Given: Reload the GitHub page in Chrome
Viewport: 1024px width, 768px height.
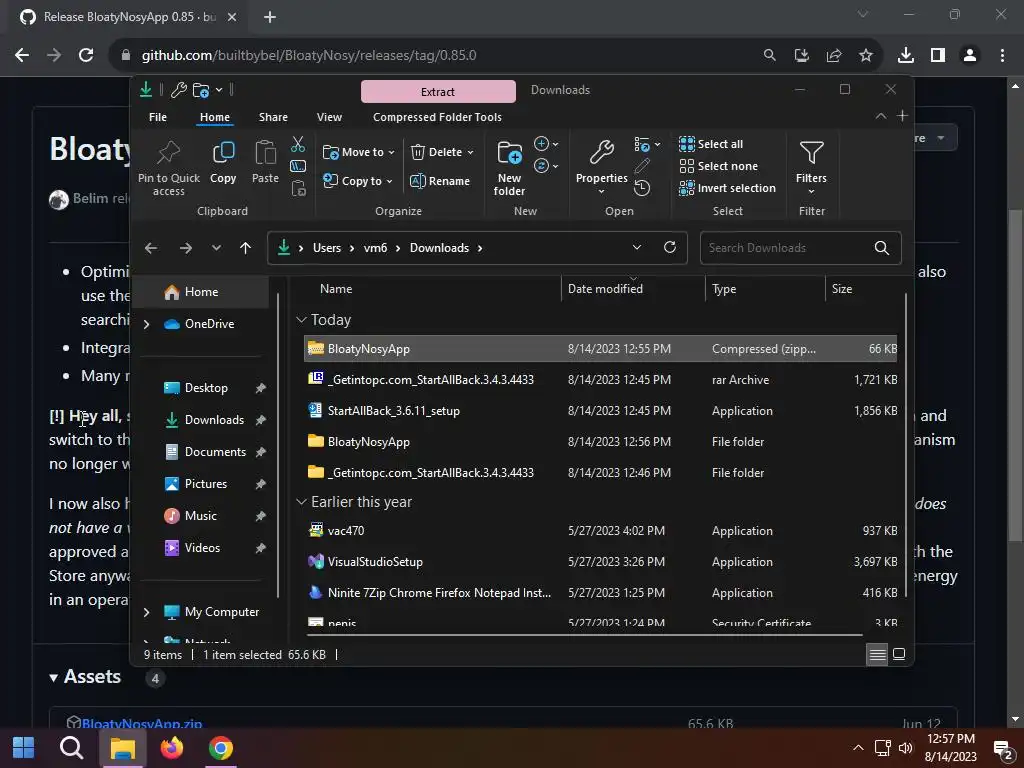Looking at the screenshot, I should [86, 55].
